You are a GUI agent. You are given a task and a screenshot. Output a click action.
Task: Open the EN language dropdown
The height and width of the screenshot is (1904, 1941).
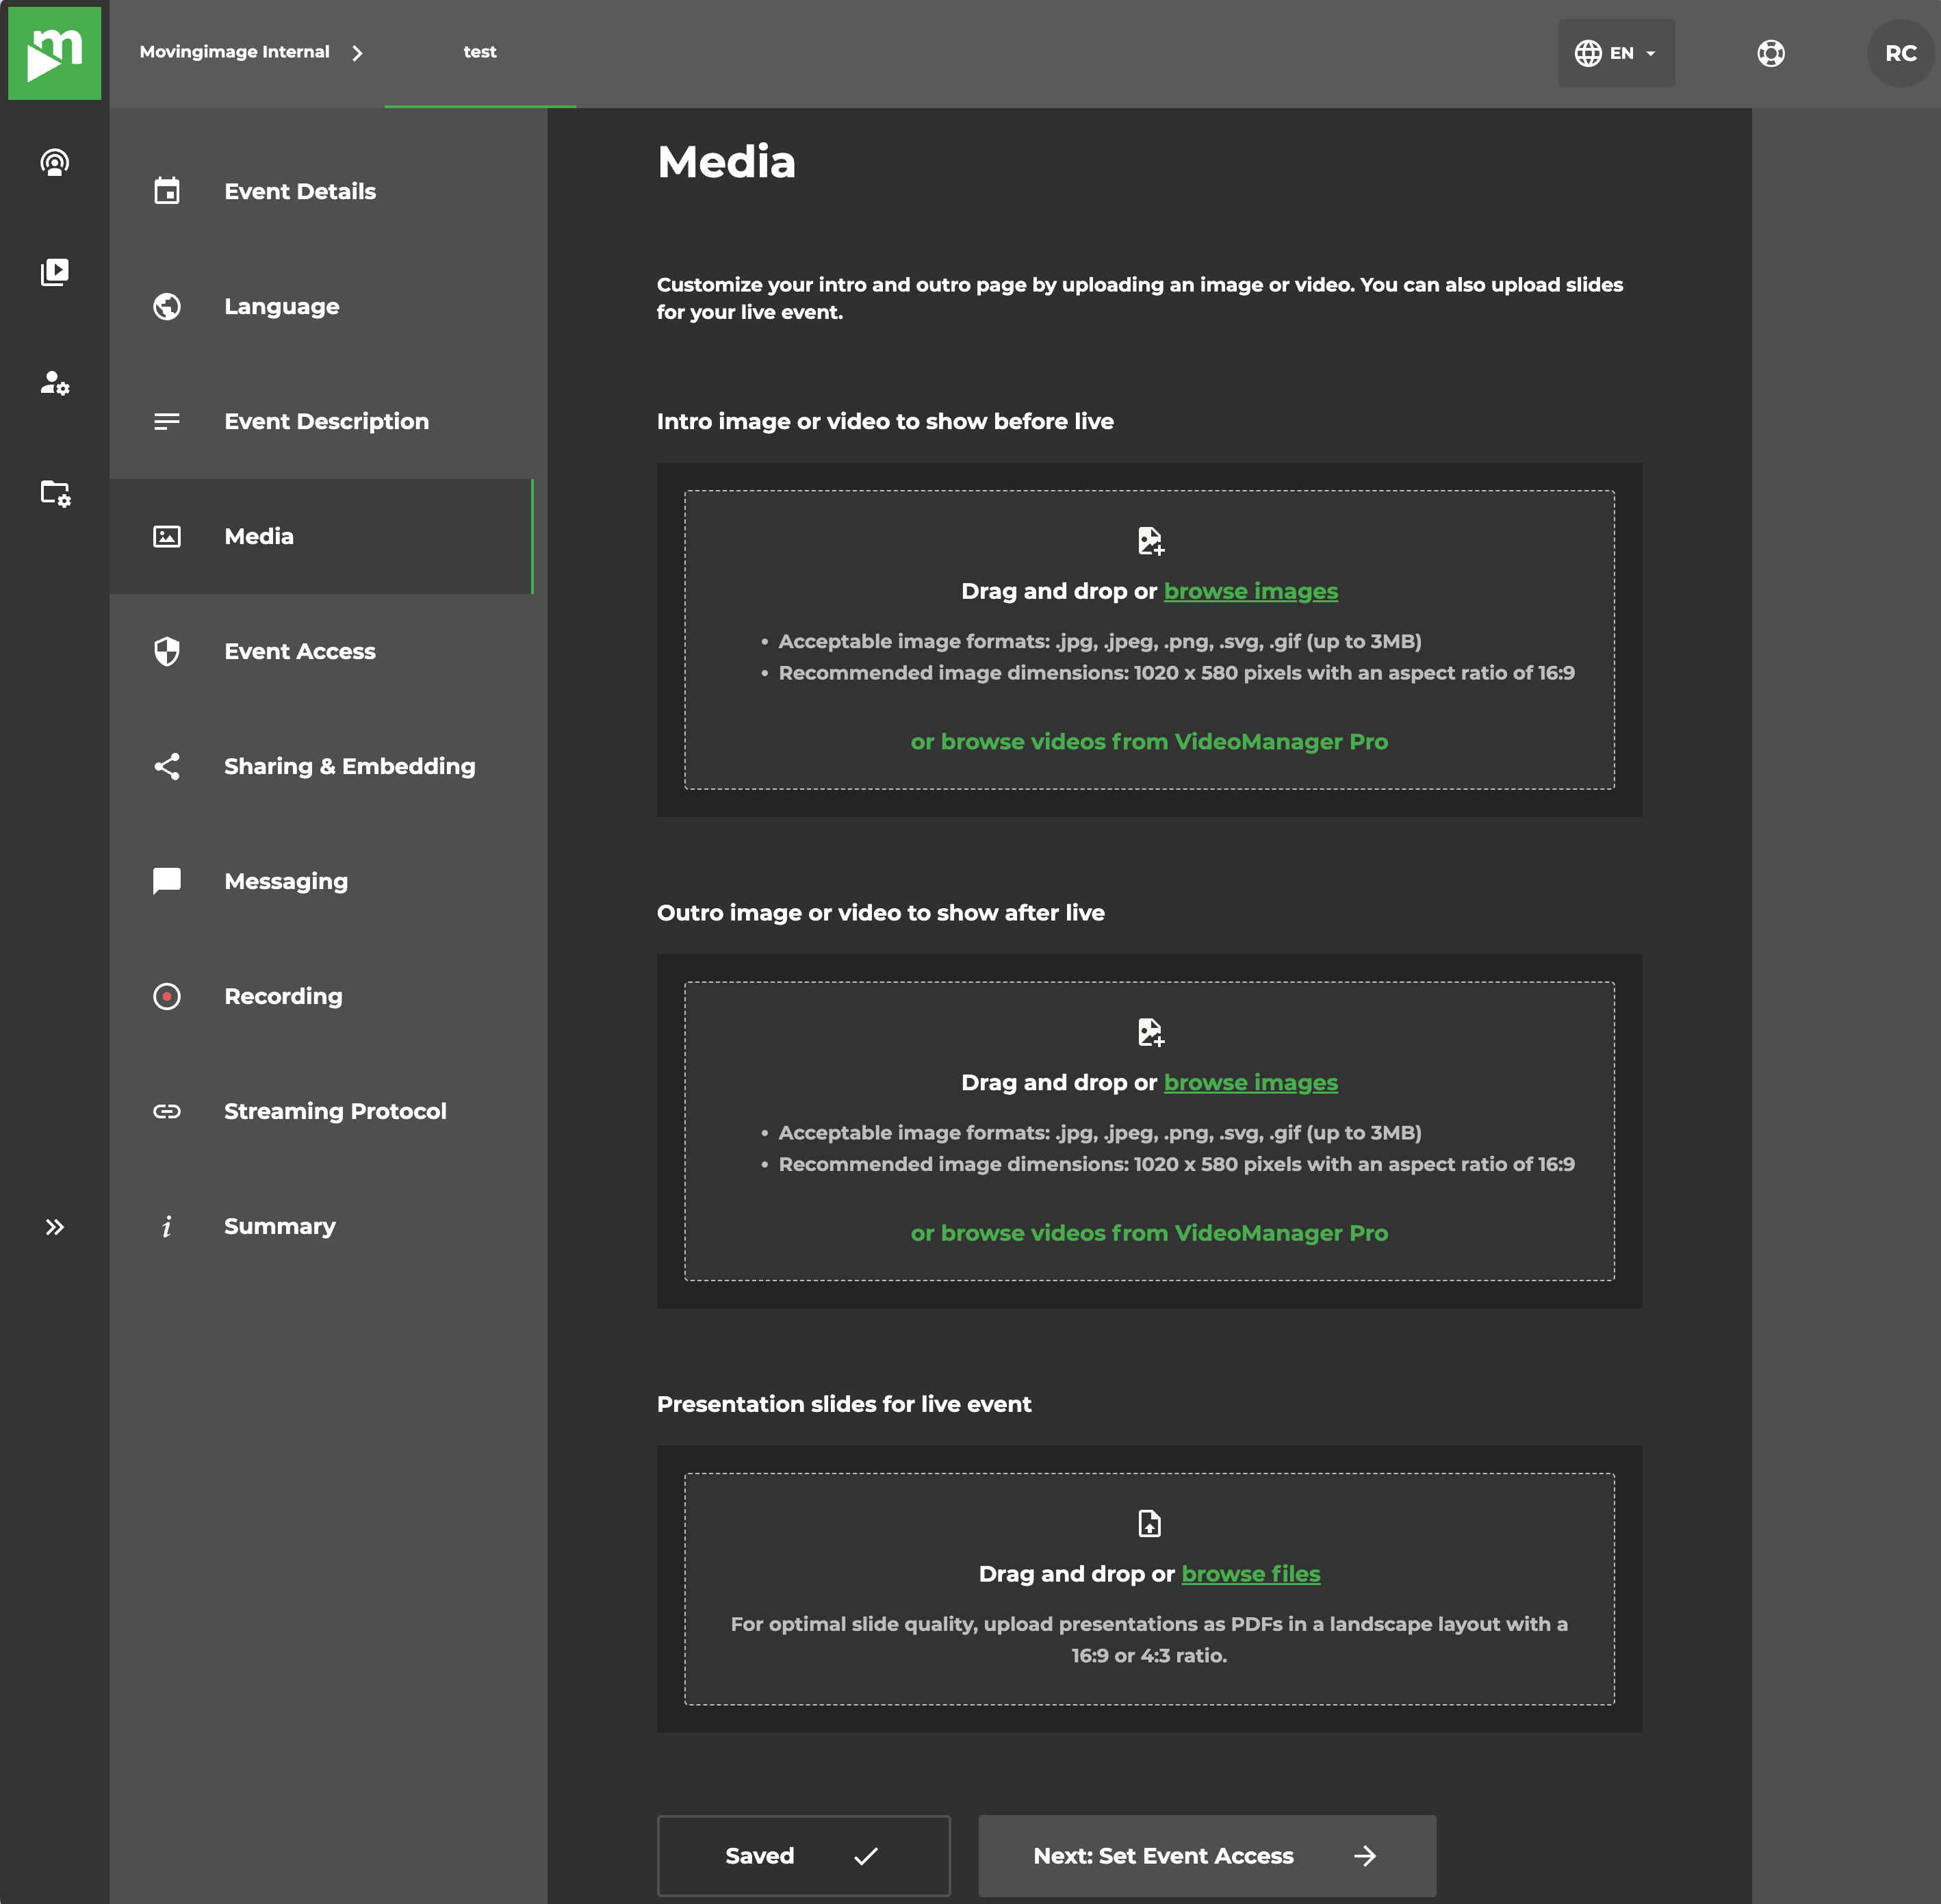click(x=1616, y=53)
